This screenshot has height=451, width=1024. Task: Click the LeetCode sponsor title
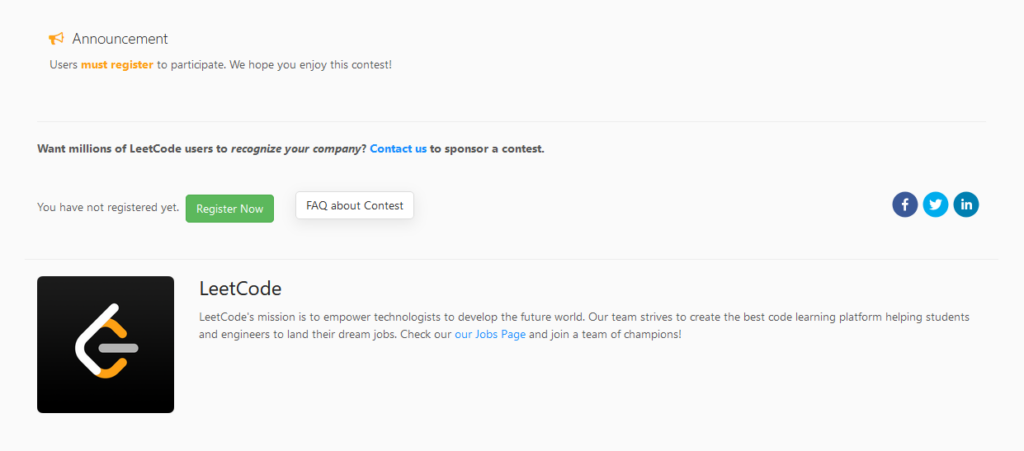click(x=240, y=289)
